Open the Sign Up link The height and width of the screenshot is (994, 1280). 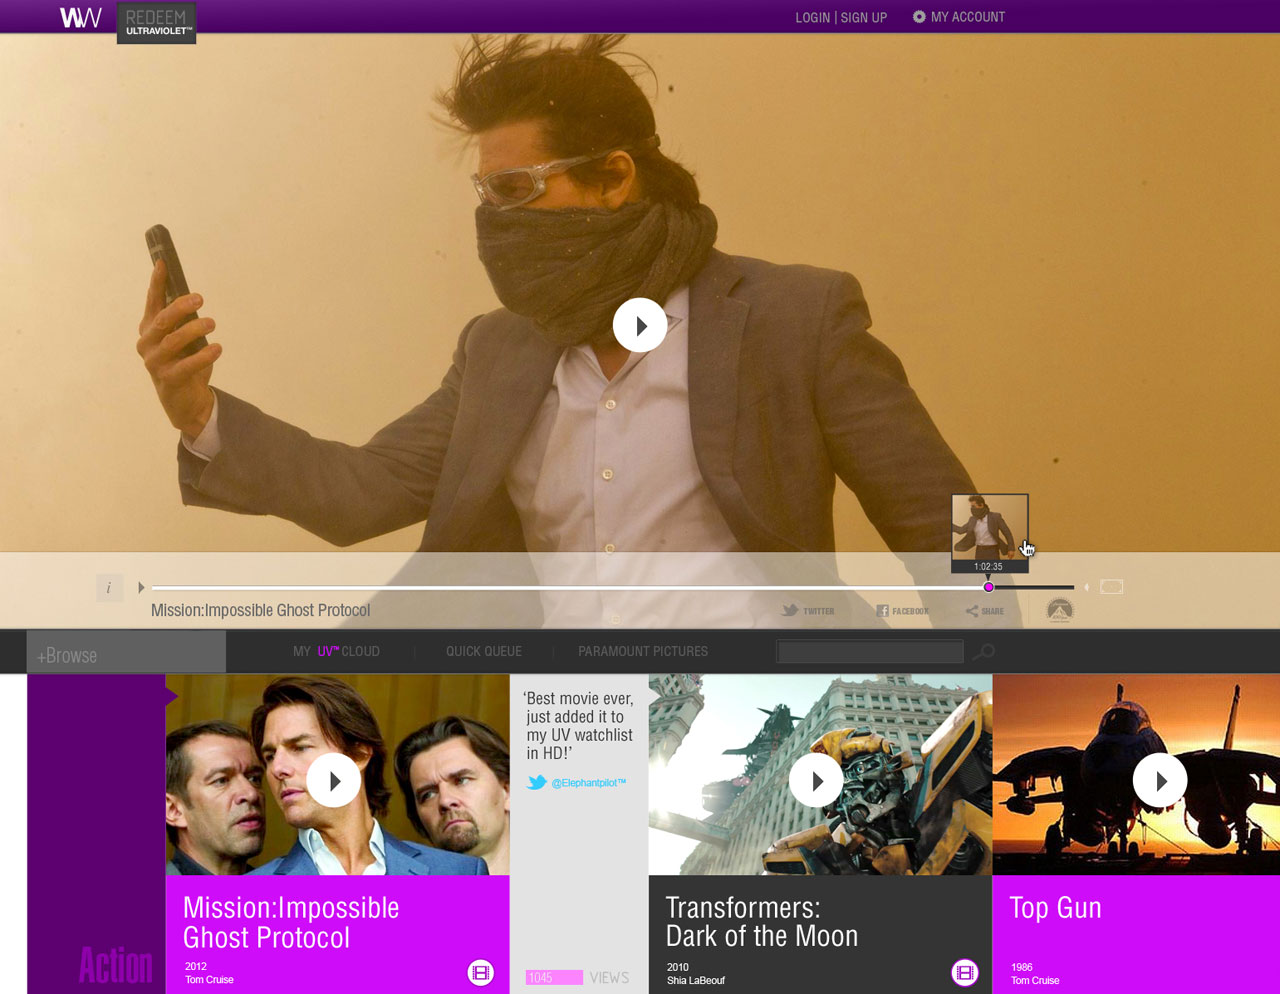(864, 17)
